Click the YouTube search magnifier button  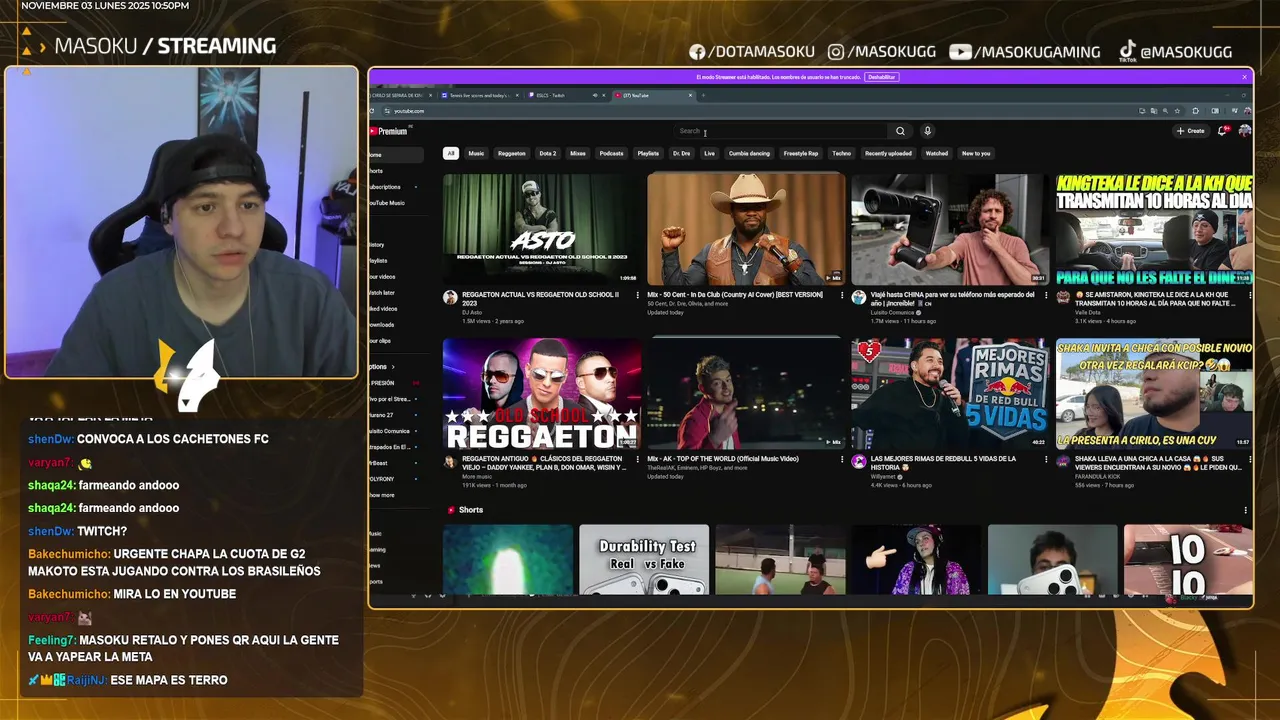tap(900, 131)
